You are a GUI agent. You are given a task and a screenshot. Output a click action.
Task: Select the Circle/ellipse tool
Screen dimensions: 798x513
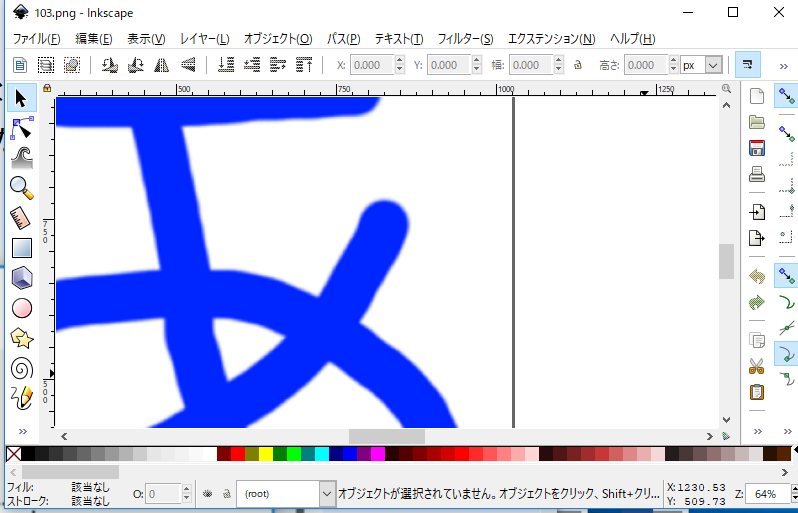[x=22, y=308]
